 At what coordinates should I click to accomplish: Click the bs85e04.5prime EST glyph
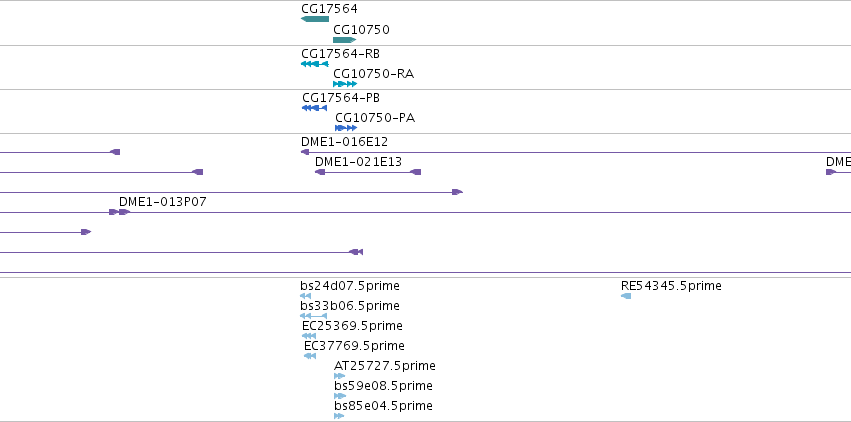click(x=339, y=416)
